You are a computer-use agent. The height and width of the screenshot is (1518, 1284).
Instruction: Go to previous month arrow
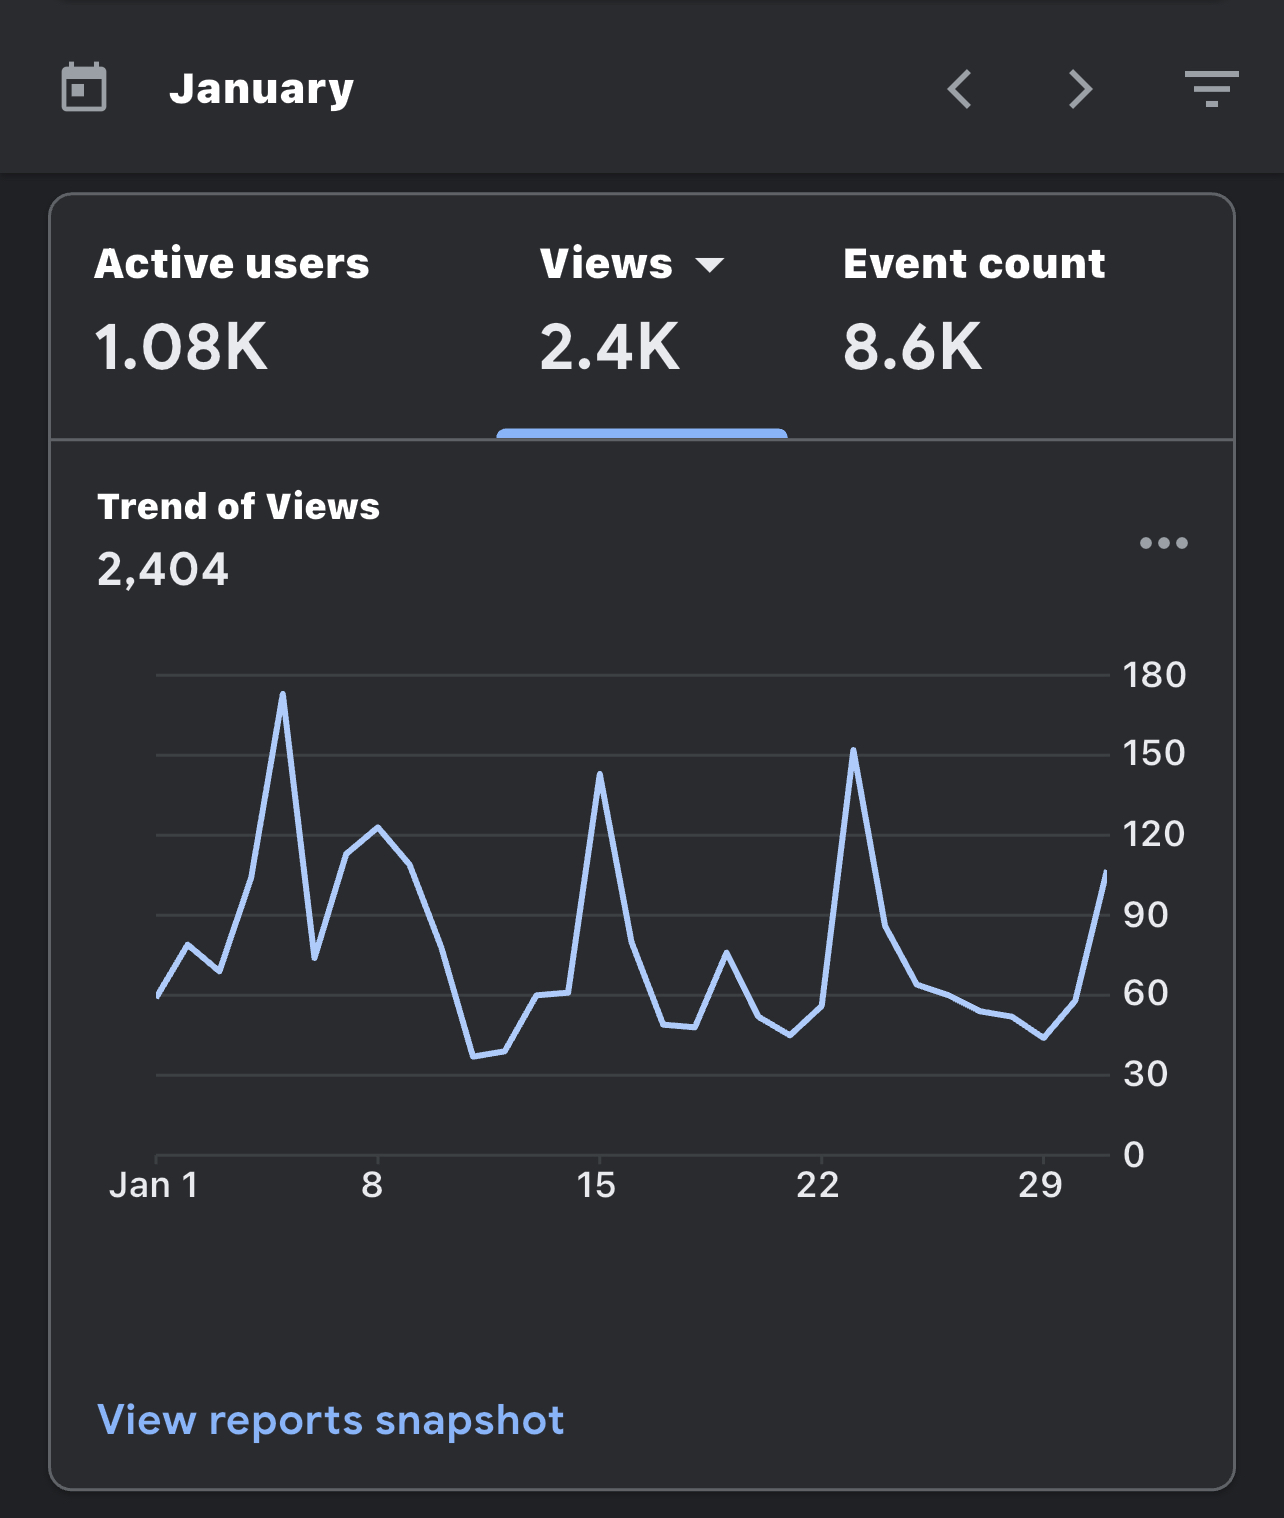coord(959,89)
